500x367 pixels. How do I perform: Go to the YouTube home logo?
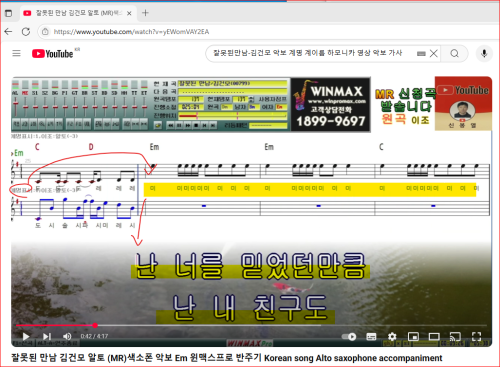53,54
